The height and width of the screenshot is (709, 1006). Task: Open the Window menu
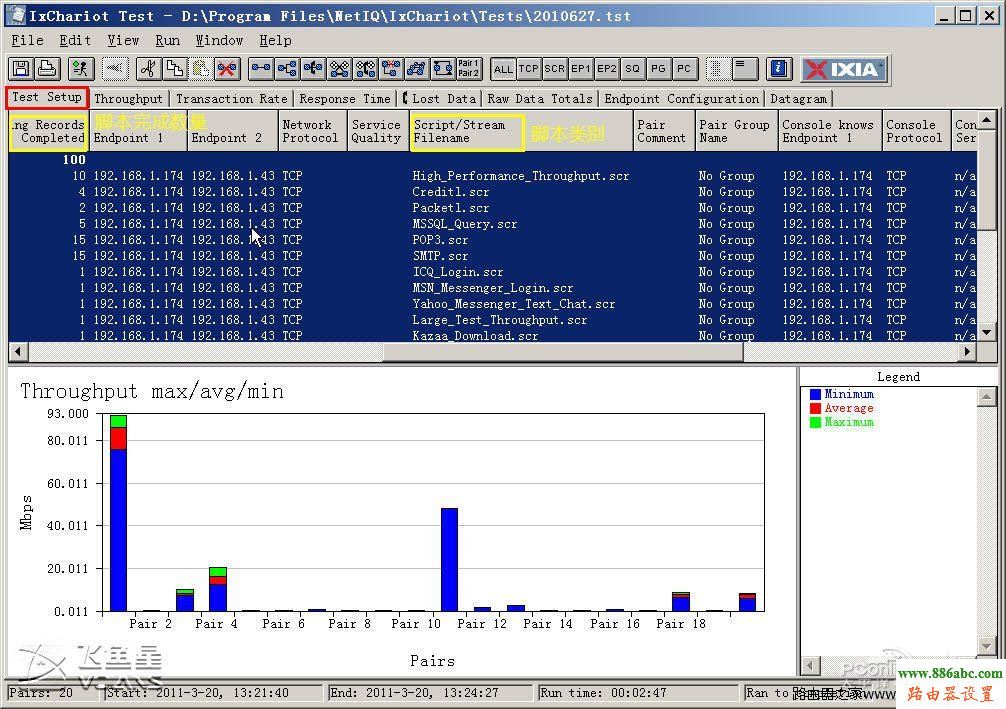[x=219, y=40]
